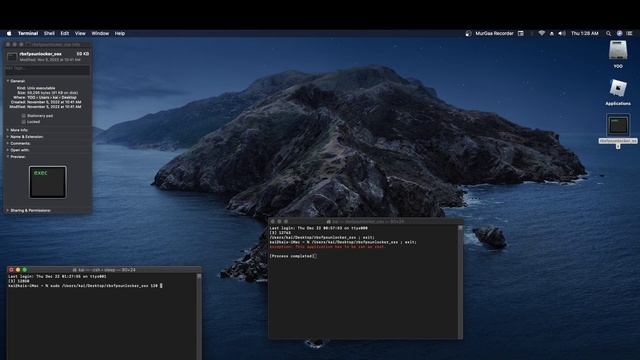This screenshot has height=360, width=640.
Task: Click the MurGaa Recorder headphone icon
Action: (468, 33)
